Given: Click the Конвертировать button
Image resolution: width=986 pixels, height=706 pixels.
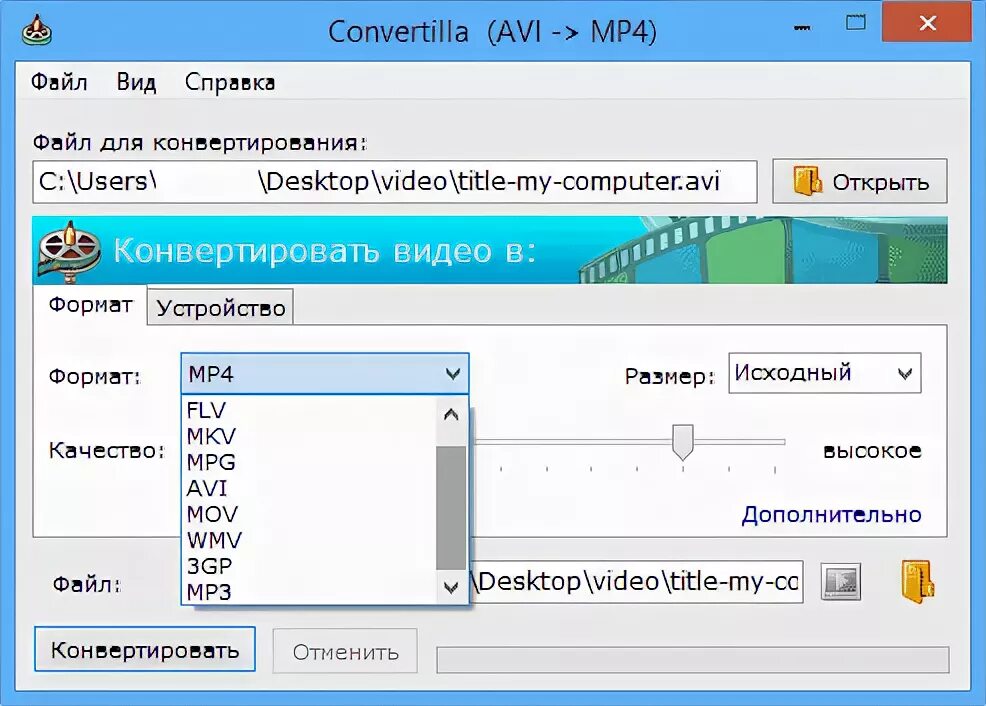Looking at the screenshot, I should 145,649.
